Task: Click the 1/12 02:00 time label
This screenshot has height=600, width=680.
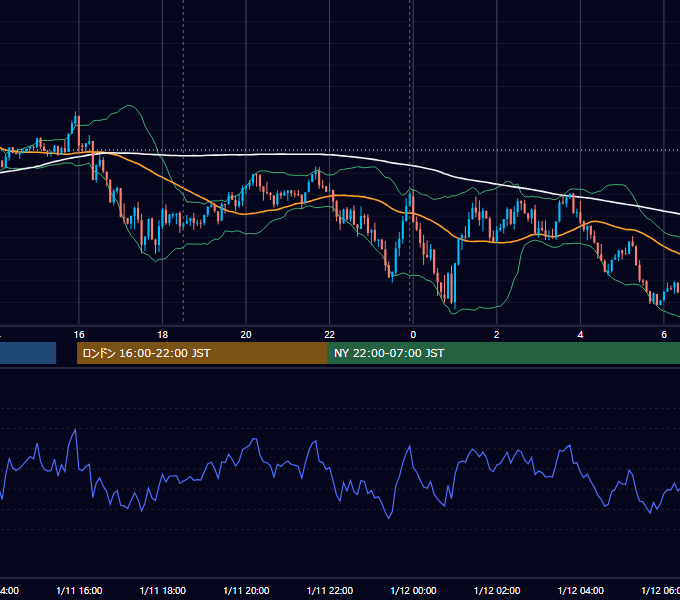Action: click(x=497, y=590)
